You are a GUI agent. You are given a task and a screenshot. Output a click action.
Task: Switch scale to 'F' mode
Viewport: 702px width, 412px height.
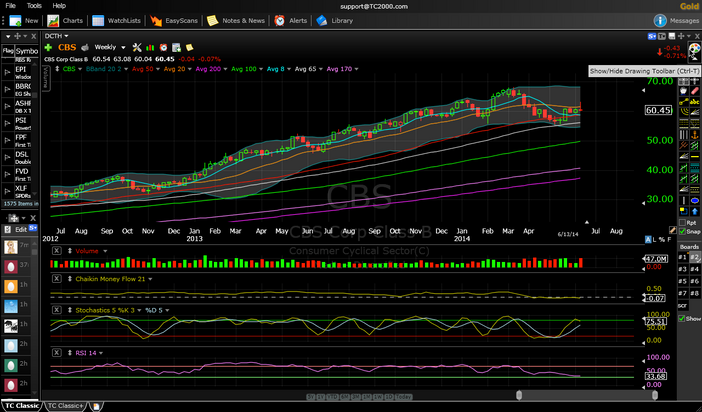670,240
